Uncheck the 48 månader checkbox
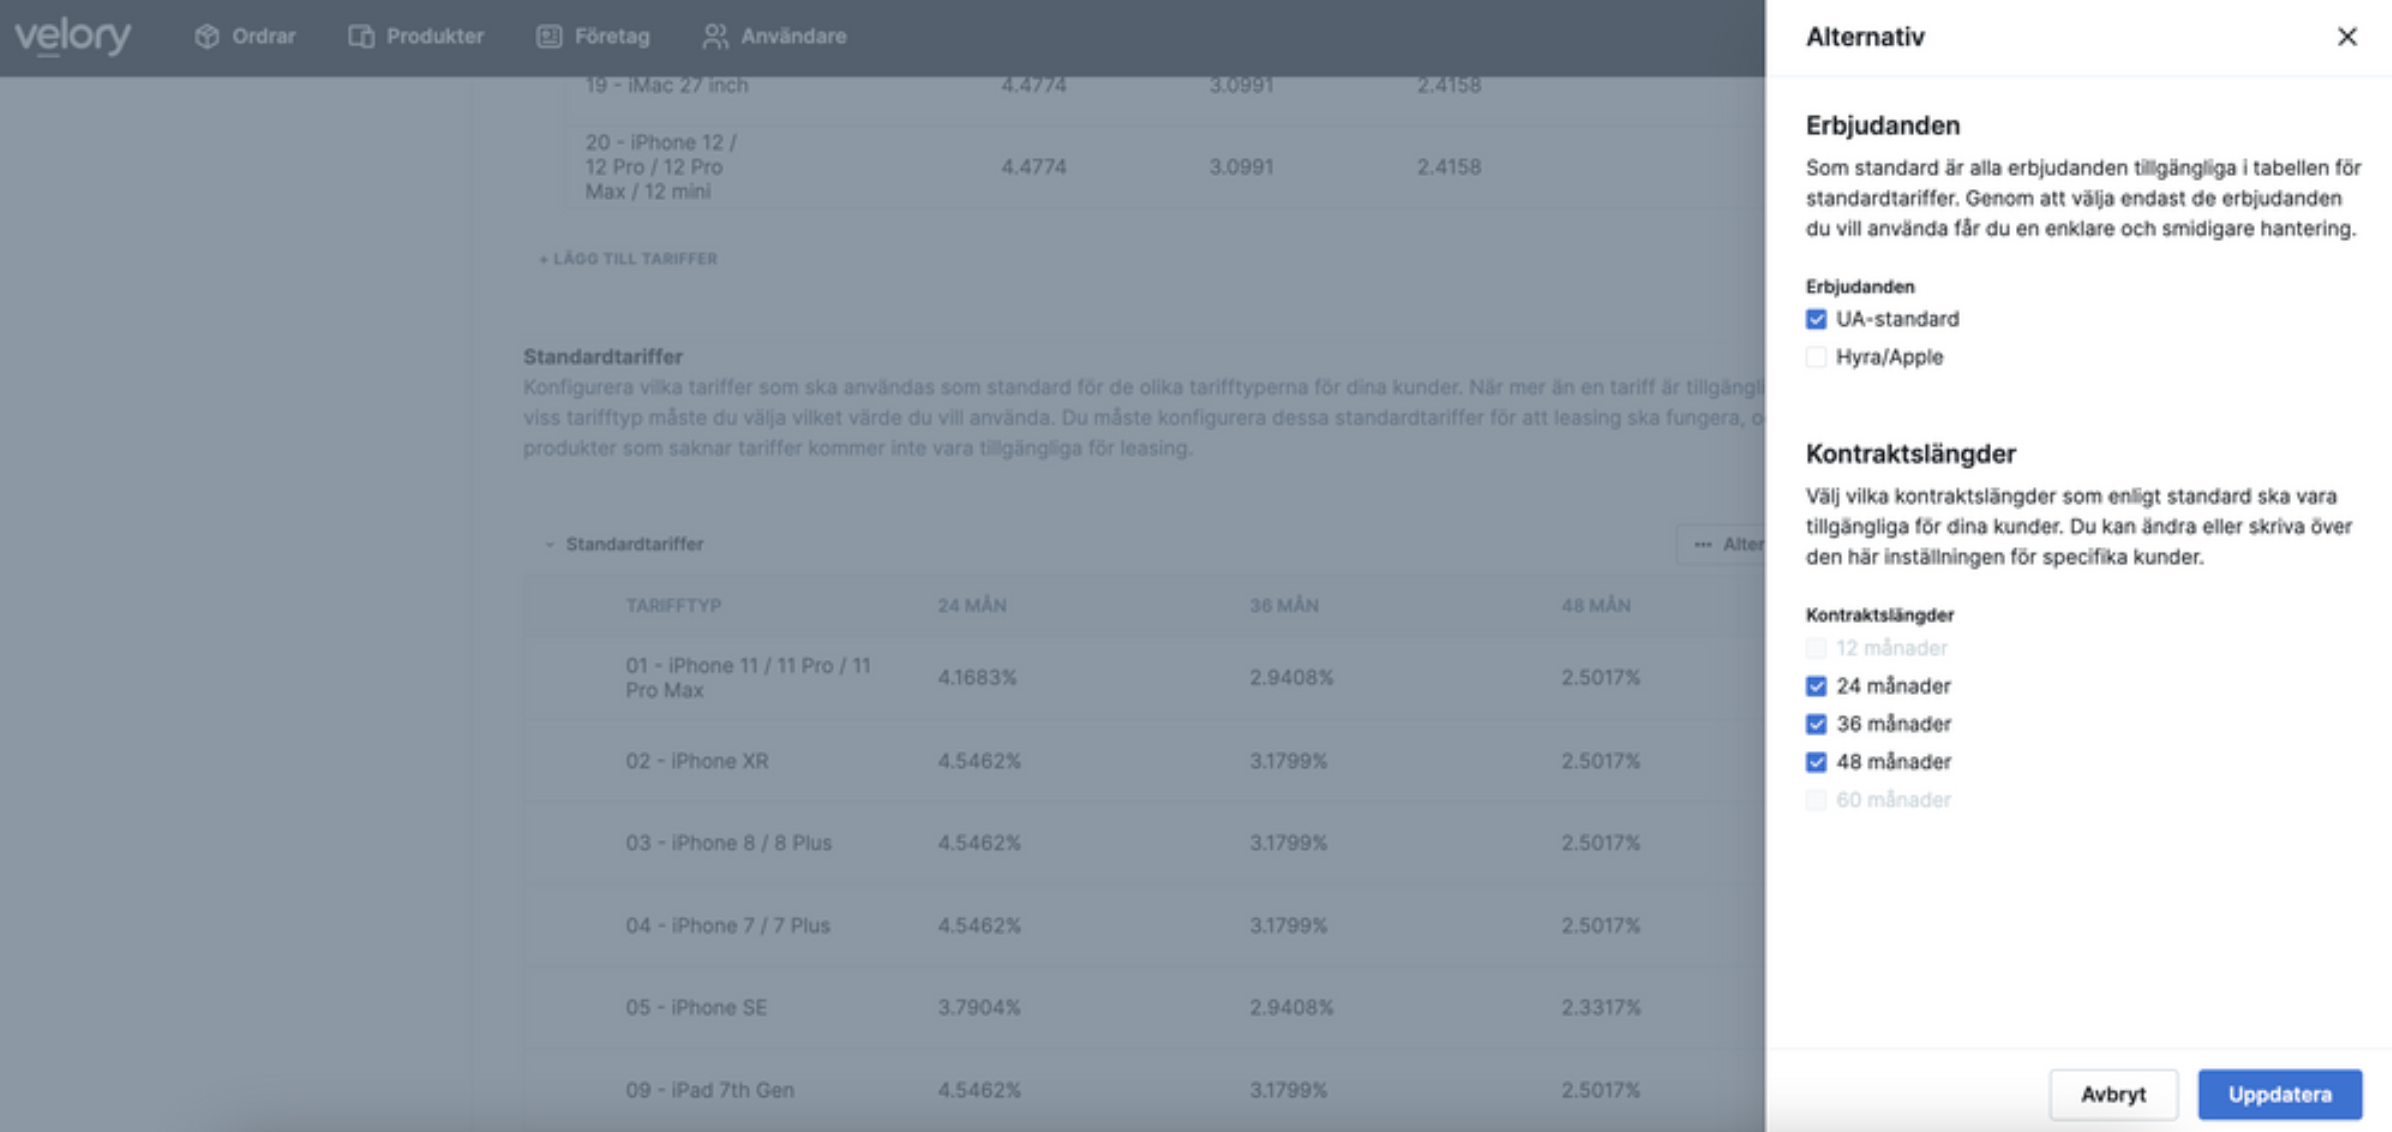Image resolution: width=2392 pixels, height=1132 pixels. click(1816, 762)
